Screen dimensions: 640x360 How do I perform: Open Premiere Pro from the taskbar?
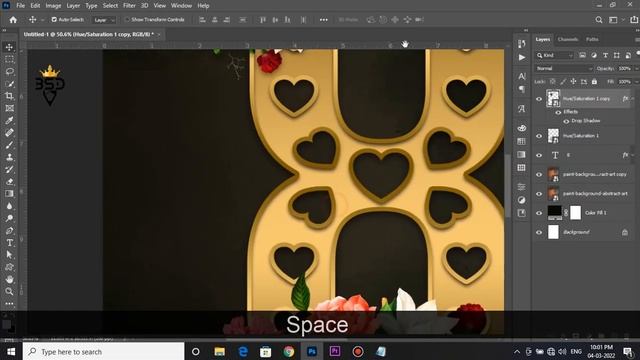(335, 351)
